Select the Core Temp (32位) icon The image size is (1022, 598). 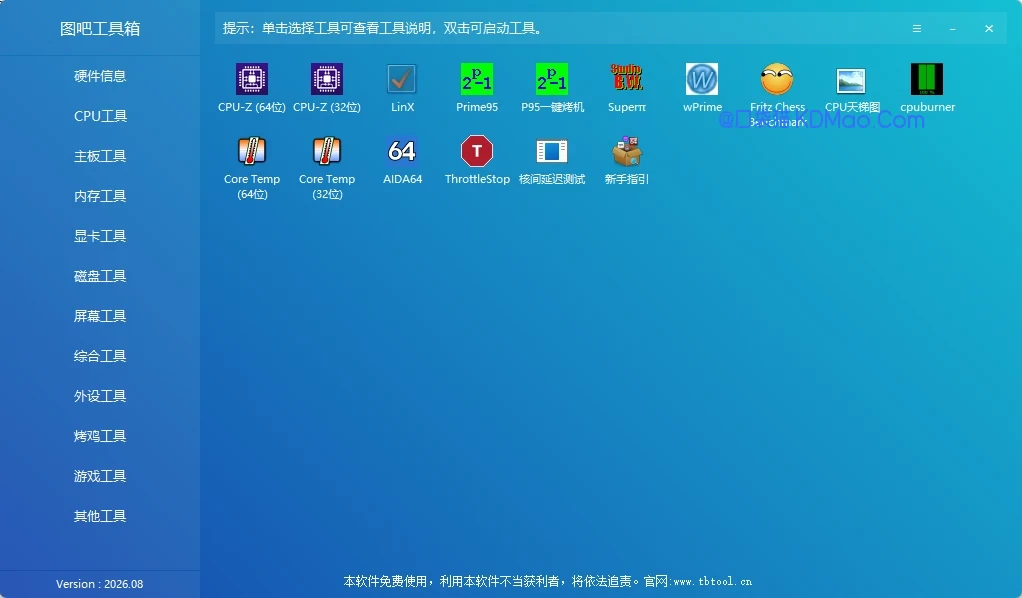pyautogui.click(x=327, y=151)
